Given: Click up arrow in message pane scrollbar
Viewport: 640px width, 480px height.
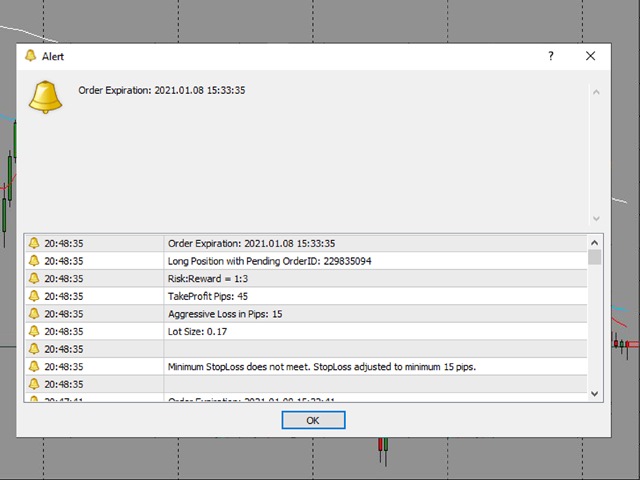Looking at the screenshot, I should pyautogui.click(x=596, y=92).
